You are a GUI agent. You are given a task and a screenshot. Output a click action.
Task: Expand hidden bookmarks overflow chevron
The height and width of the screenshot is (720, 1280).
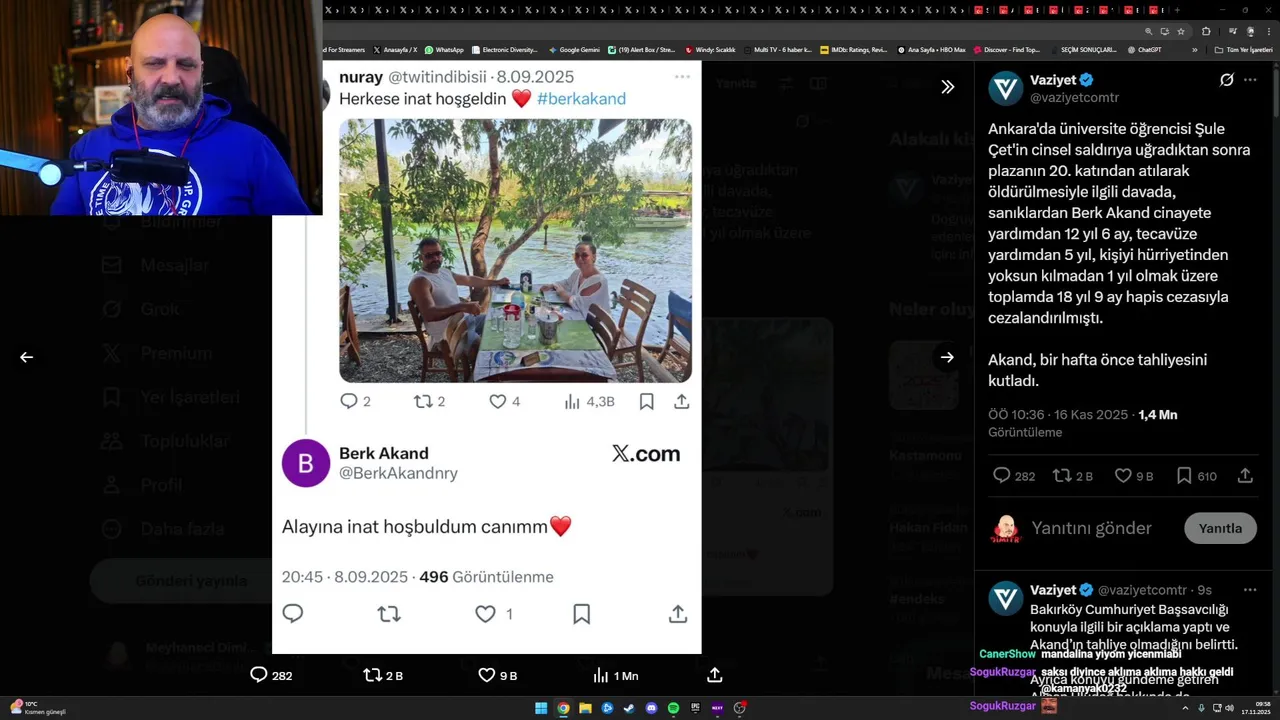pyautogui.click(x=1197, y=49)
